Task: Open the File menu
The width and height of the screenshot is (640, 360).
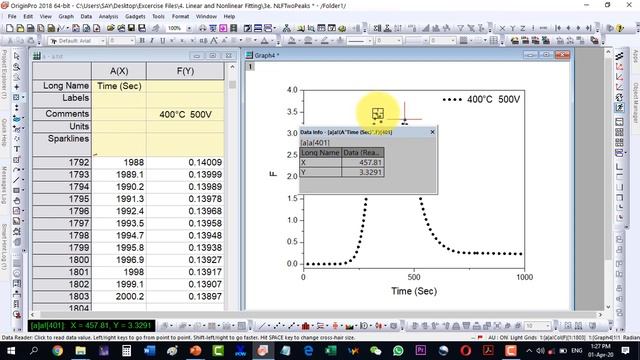Action: pos(12,16)
